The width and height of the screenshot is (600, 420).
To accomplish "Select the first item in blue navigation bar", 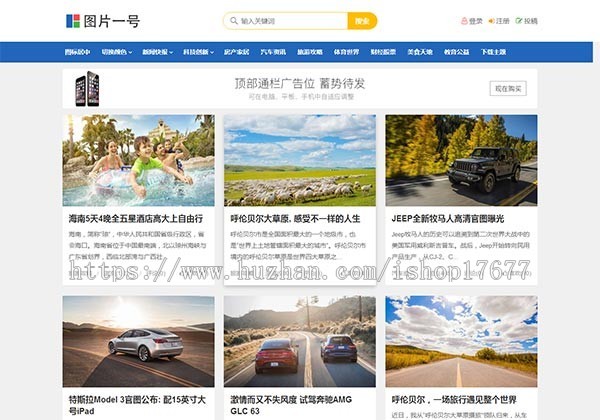I will 77,52.
